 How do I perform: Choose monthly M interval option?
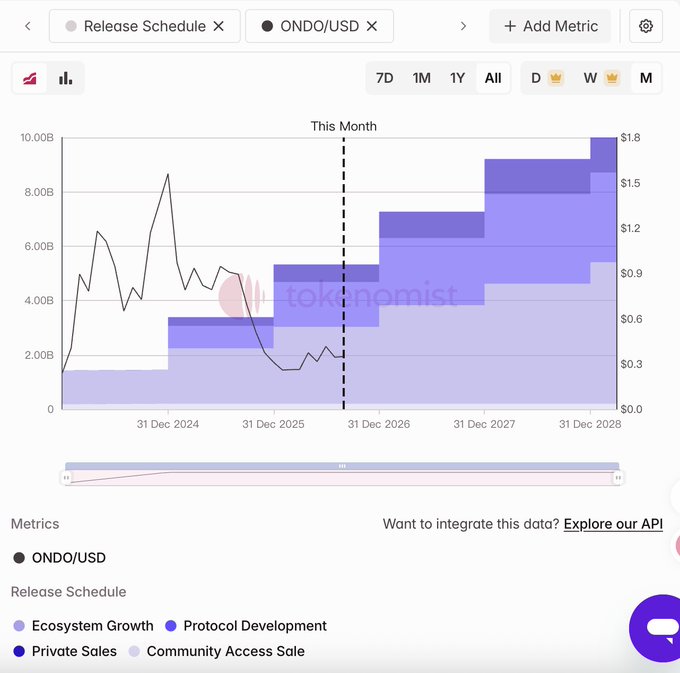pyautogui.click(x=646, y=78)
